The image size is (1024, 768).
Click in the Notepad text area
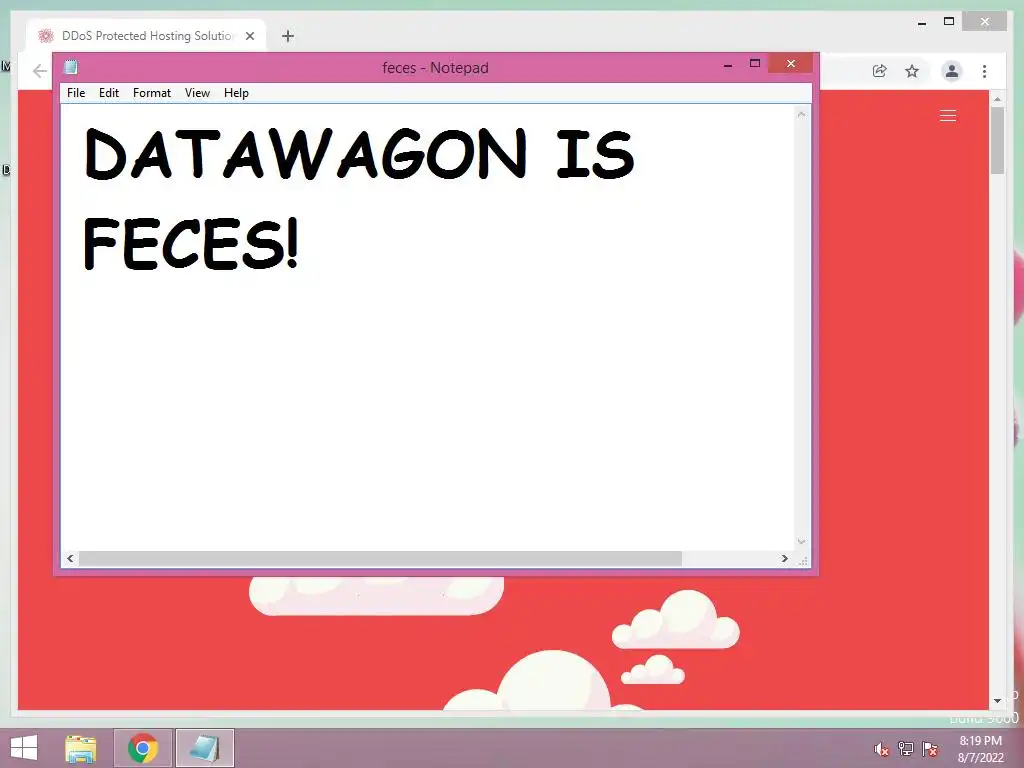pyautogui.click(x=428, y=327)
